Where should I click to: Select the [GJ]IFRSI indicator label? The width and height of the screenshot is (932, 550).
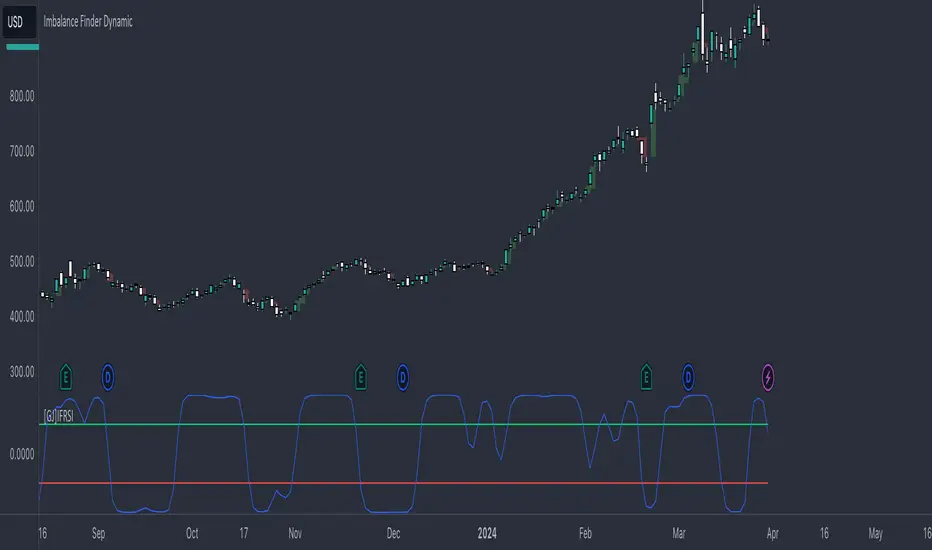(59, 416)
